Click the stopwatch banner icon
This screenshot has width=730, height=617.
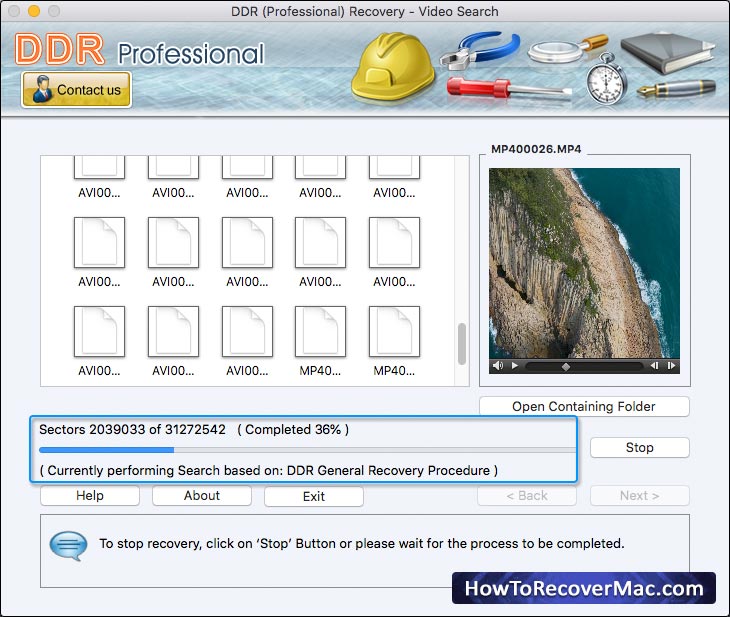[606, 79]
